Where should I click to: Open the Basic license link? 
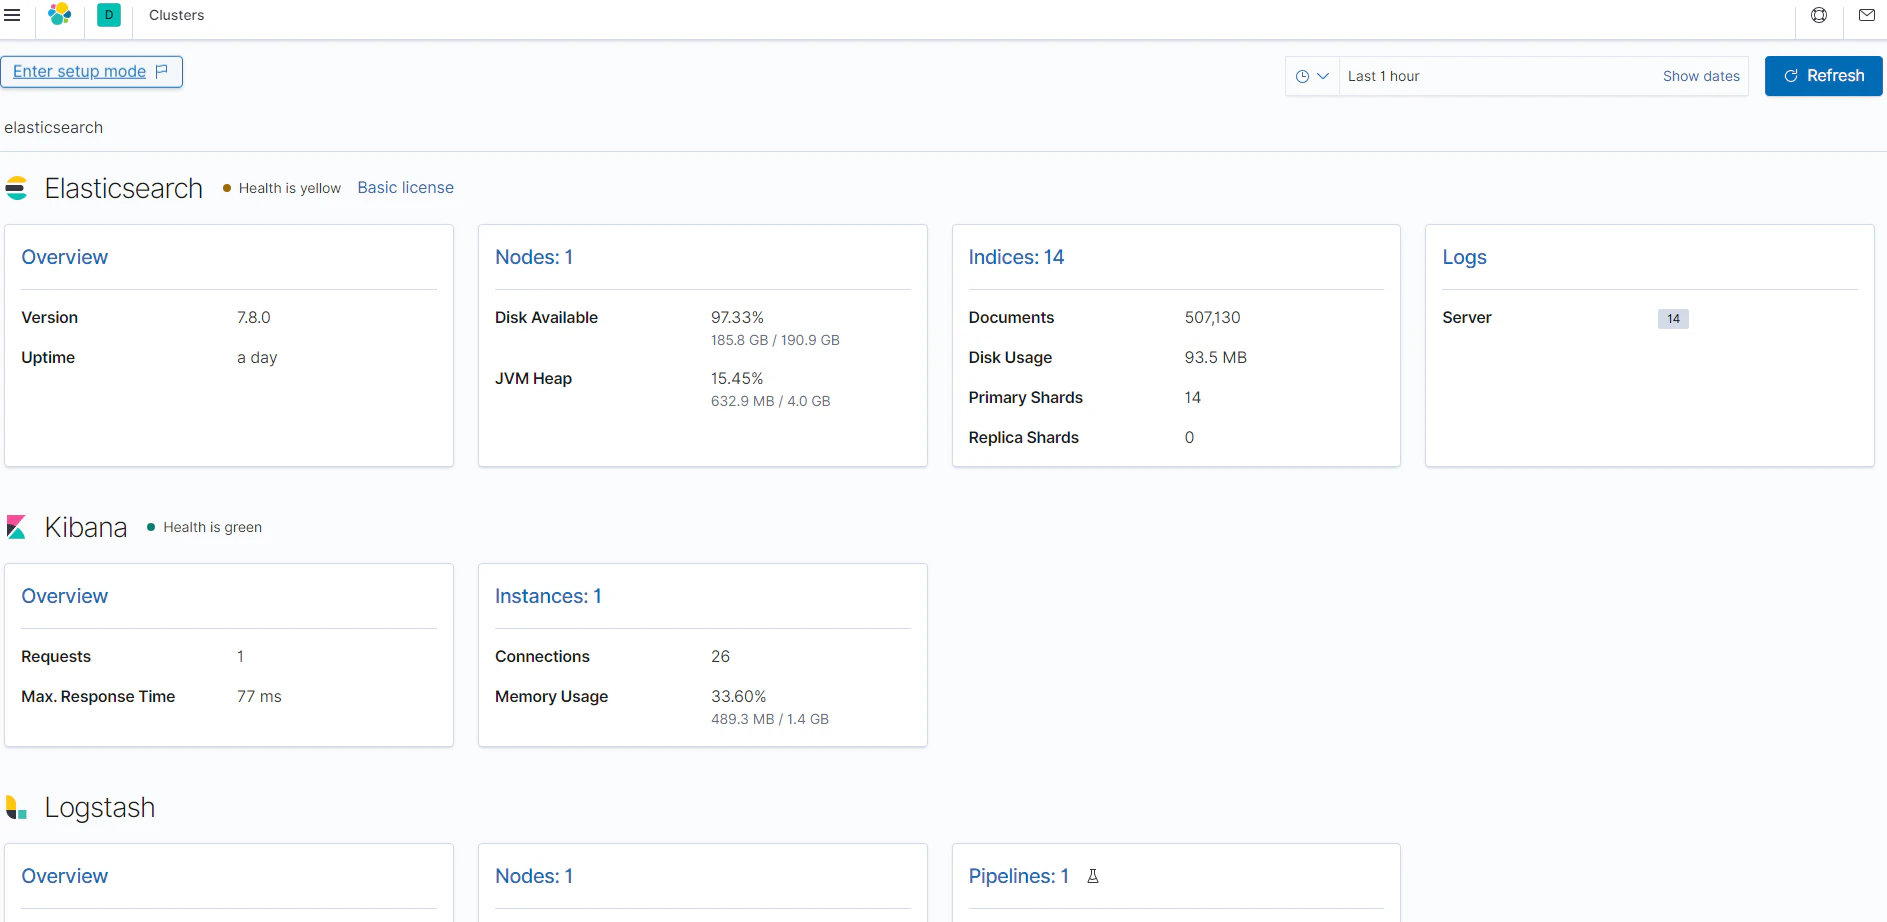[405, 188]
